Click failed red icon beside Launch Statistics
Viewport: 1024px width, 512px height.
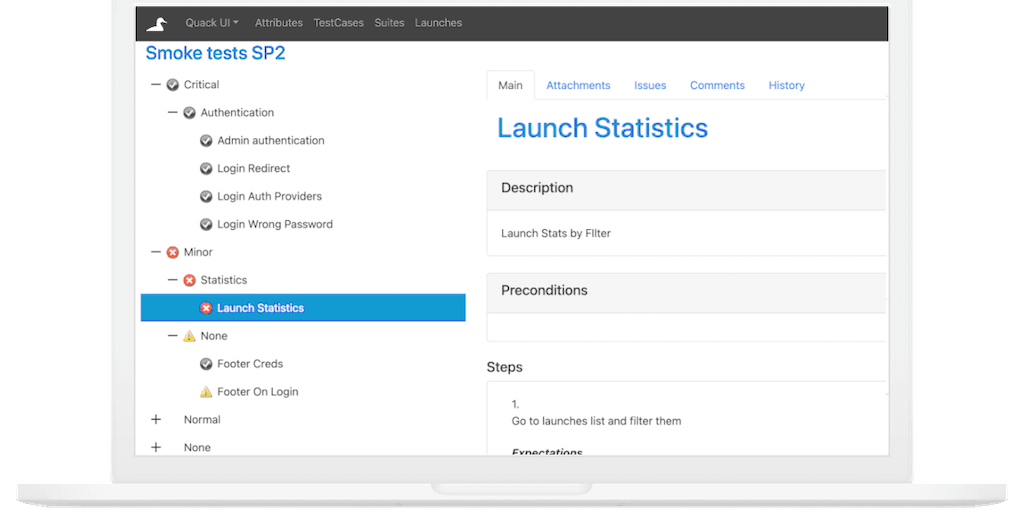tap(206, 308)
